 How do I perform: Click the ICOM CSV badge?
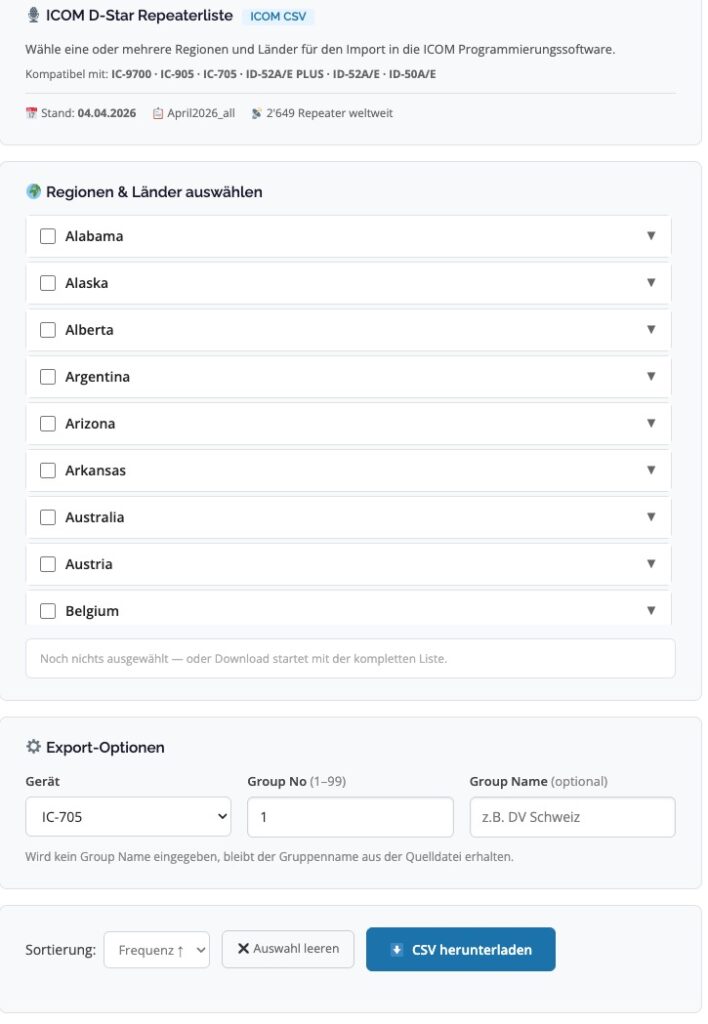(279, 17)
